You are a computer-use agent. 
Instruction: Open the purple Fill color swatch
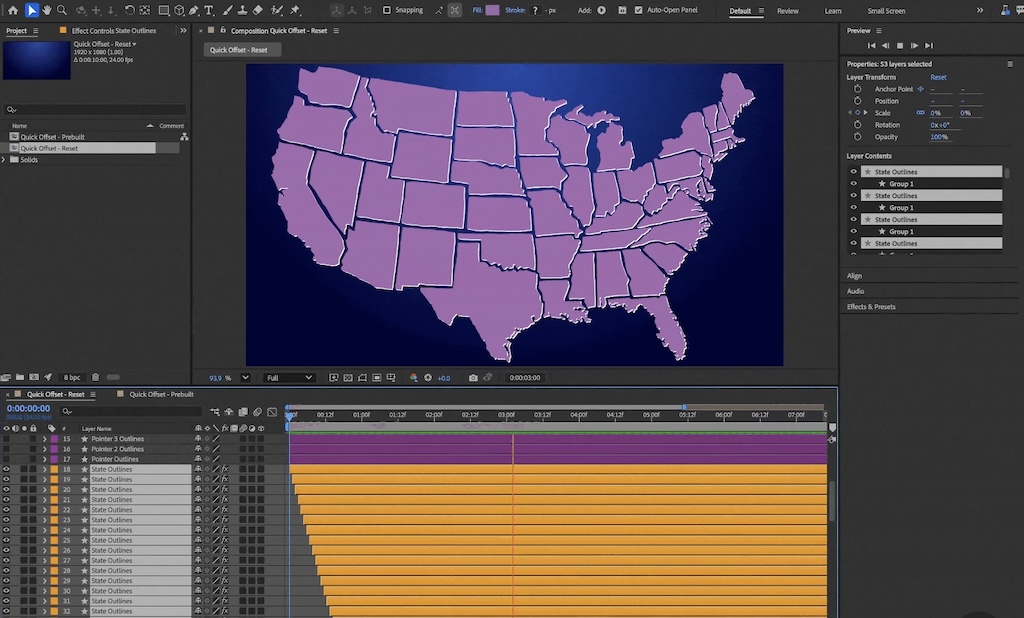coord(492,10)
